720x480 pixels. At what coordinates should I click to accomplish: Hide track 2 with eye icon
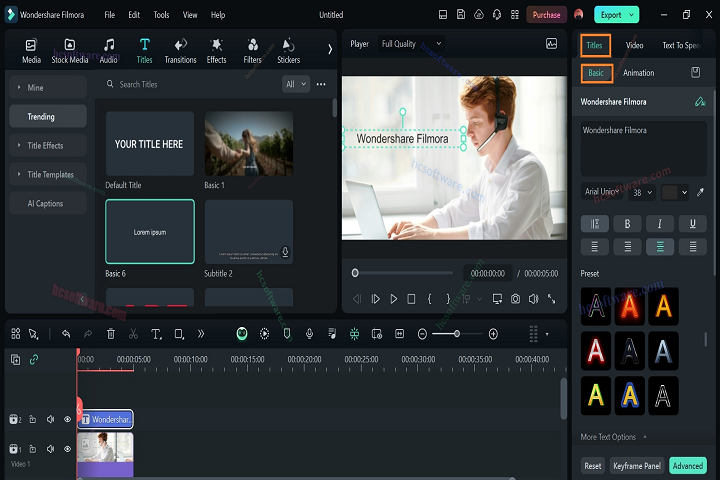pyautogui.click(x=68, y=419)
